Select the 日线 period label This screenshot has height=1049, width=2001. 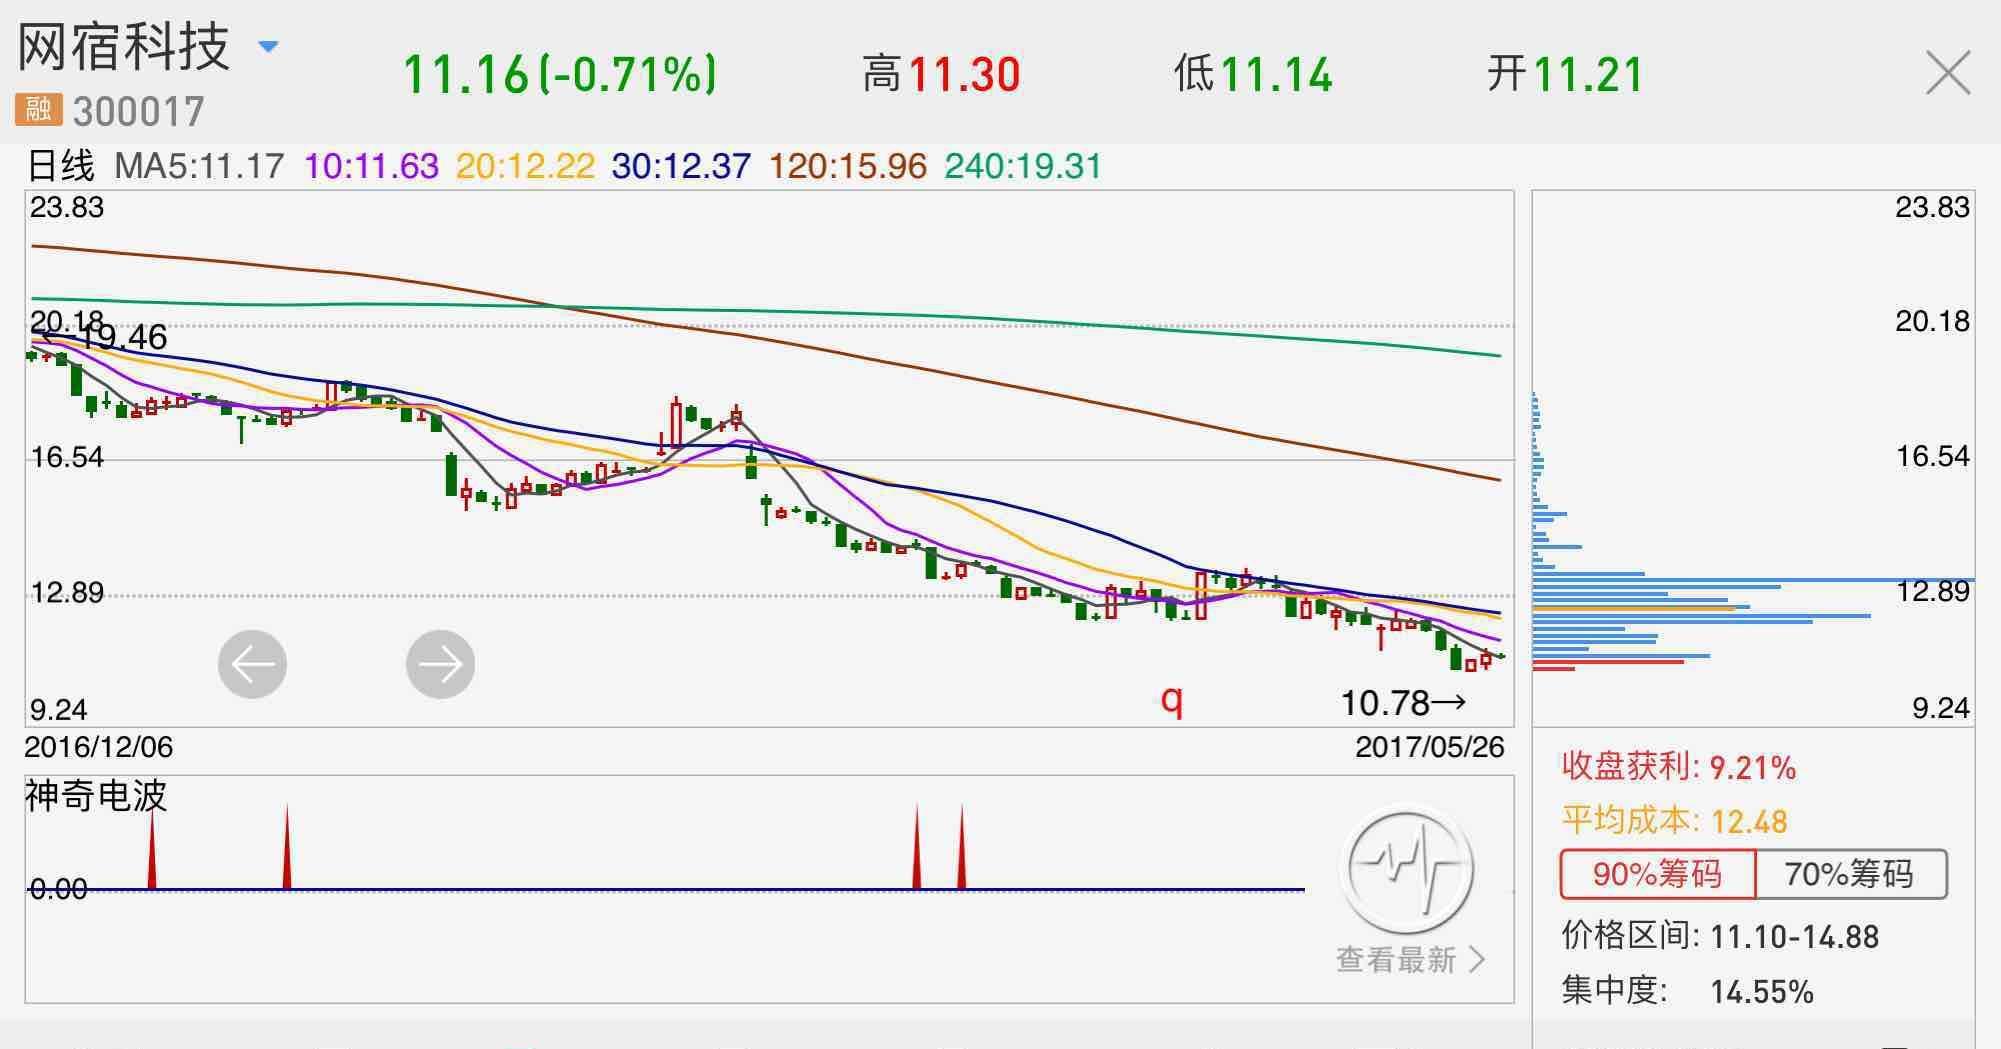[x=61, y=166]
